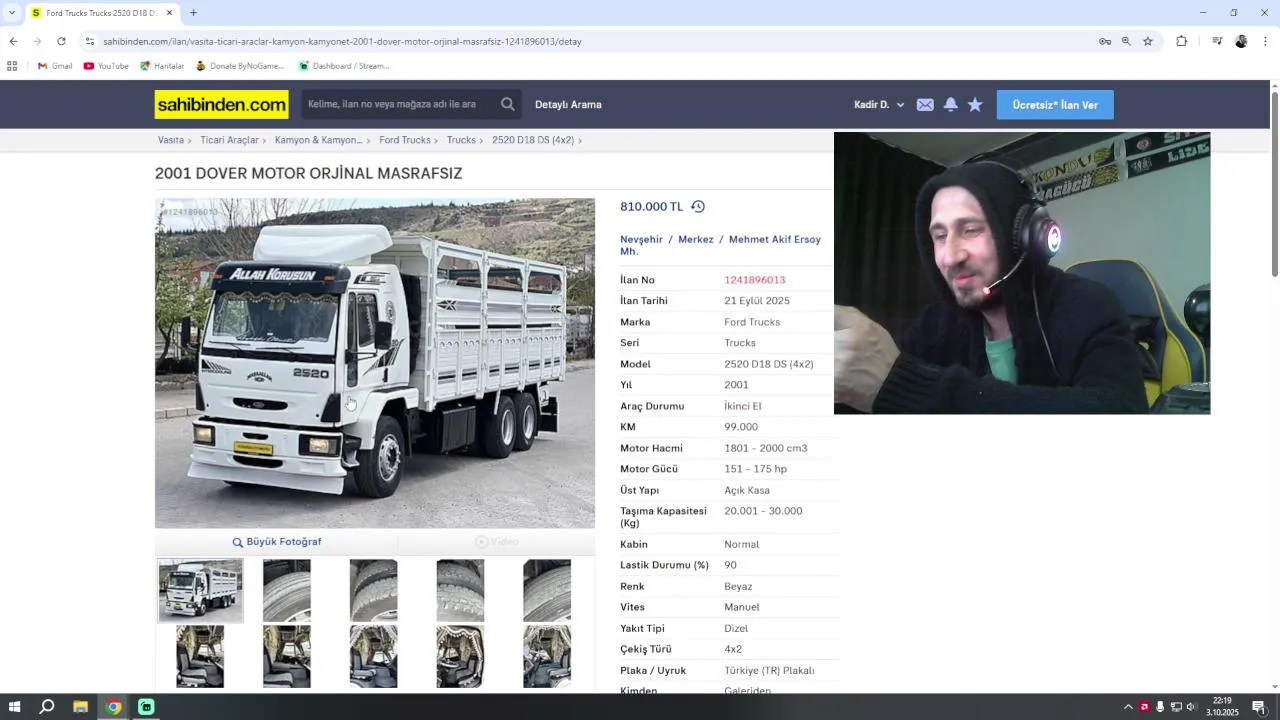
Task: Click price 810.000 TL
Action: [x=651, y=206]
